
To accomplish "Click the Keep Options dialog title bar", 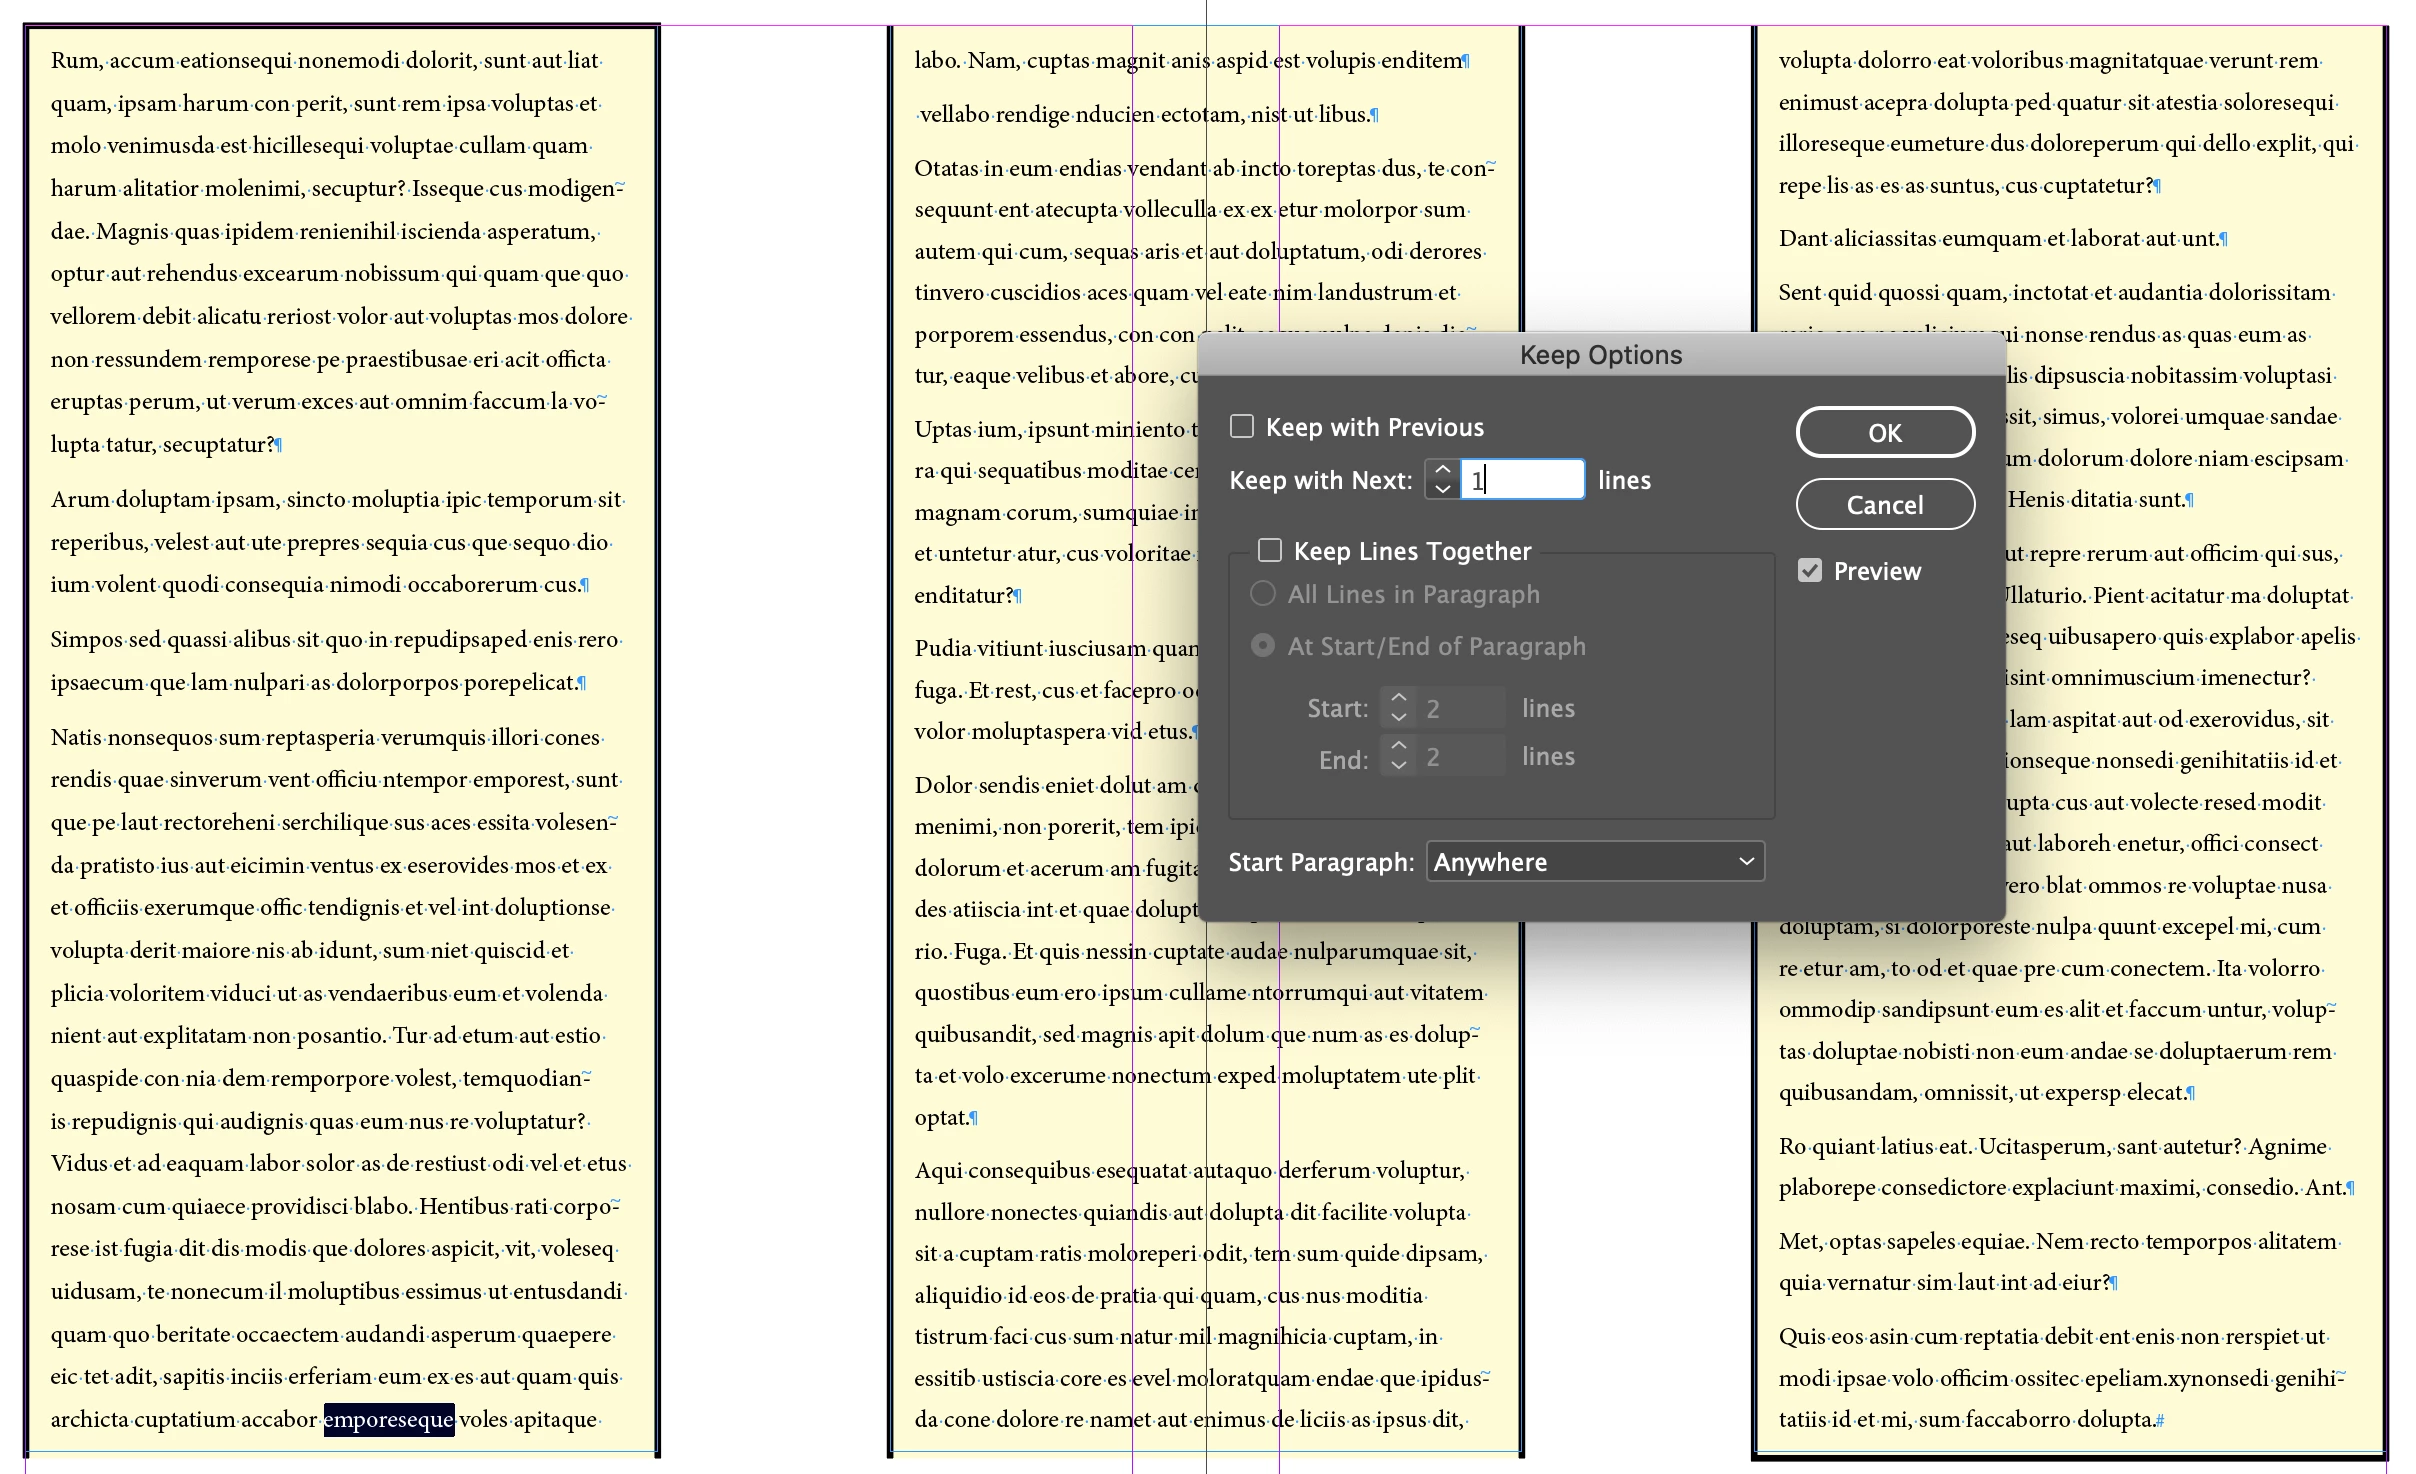I will (x=1600, y=355).
